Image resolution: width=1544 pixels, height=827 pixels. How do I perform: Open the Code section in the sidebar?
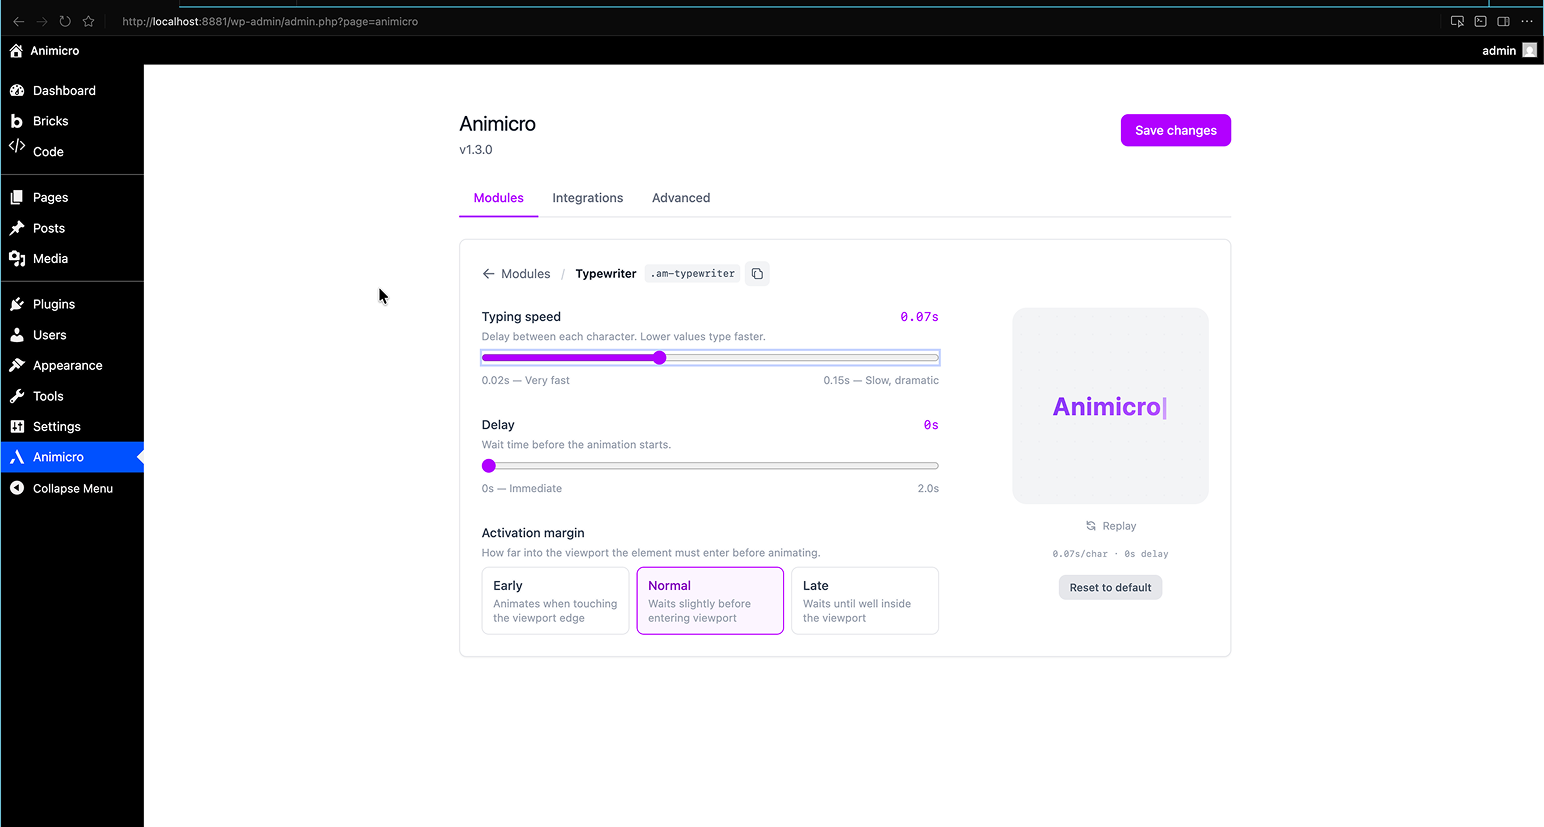pos(45,151)
